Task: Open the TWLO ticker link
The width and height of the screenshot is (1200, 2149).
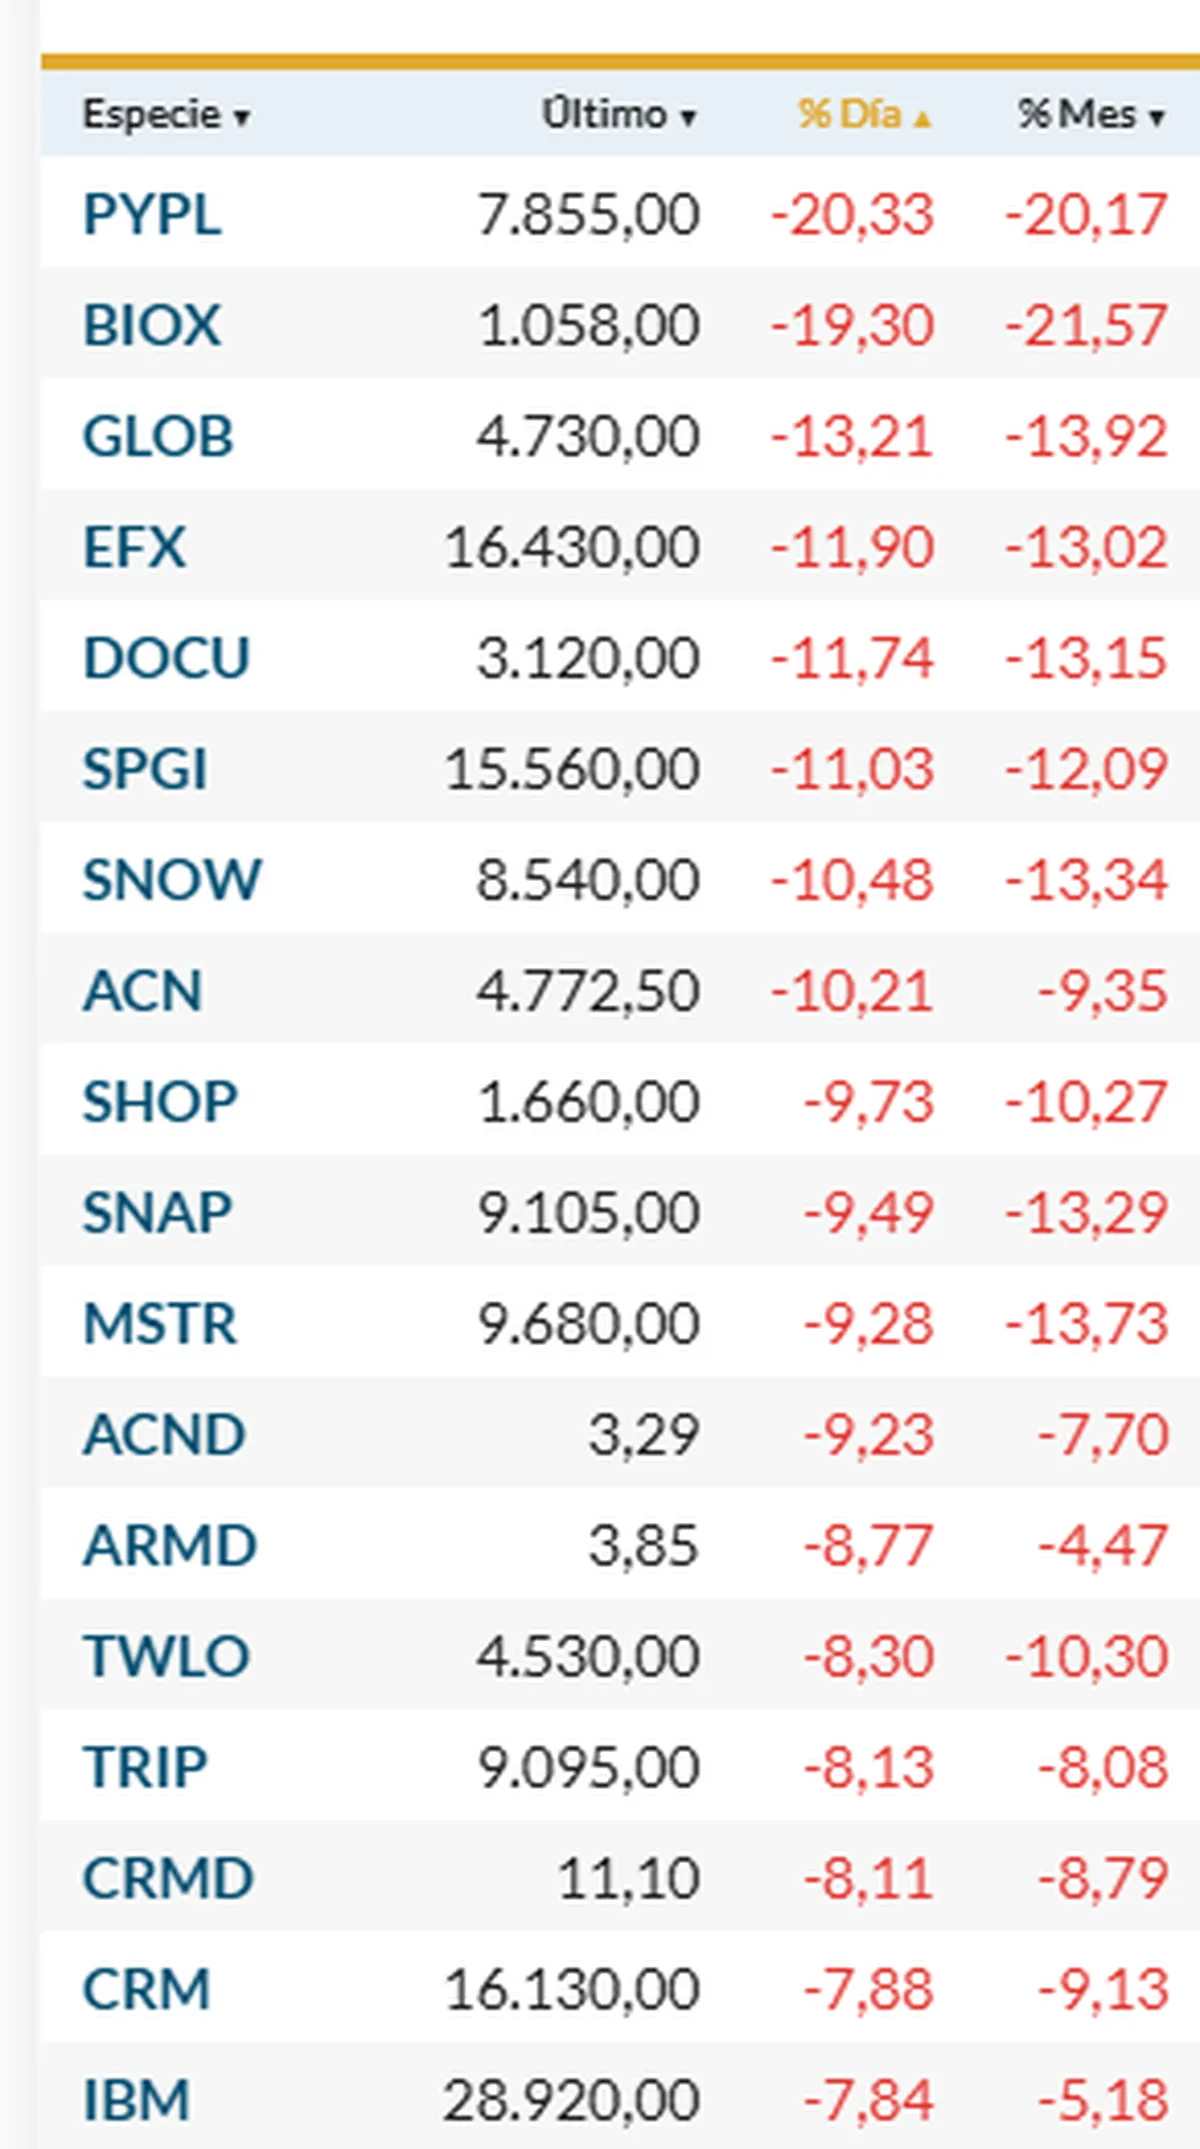Action: pos(166,1657)
